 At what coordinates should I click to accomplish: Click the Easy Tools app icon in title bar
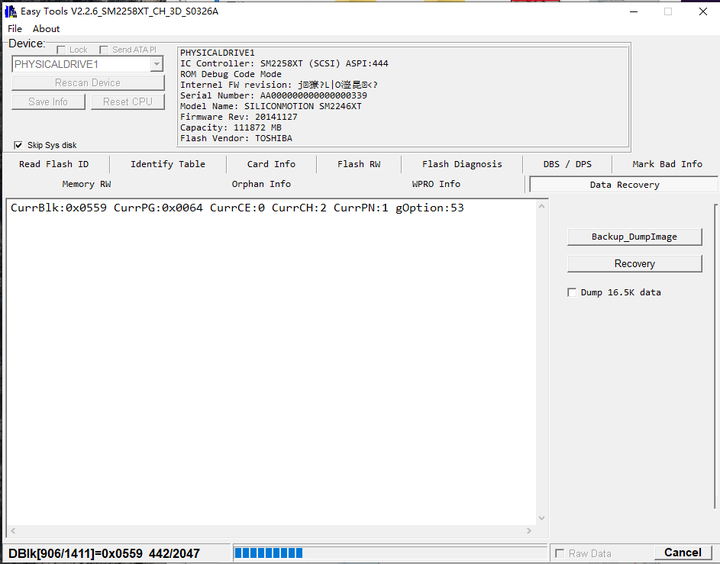point(11,11)
